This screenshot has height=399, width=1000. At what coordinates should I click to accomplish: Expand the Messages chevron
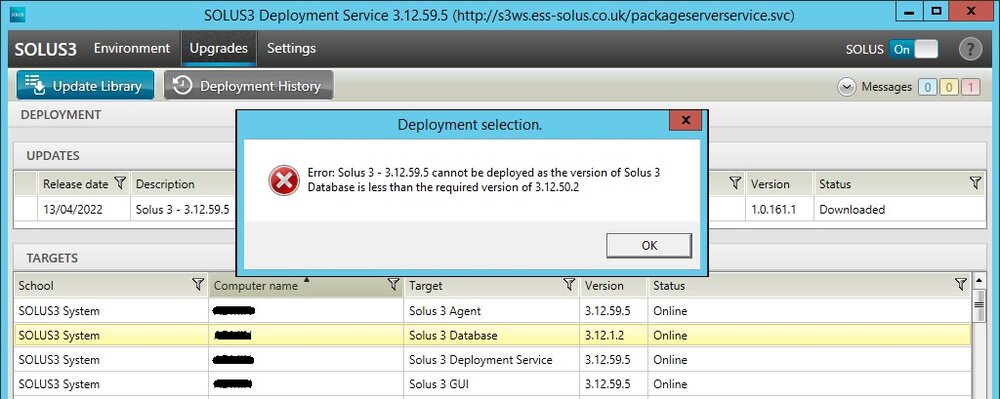tap(846, 87)
